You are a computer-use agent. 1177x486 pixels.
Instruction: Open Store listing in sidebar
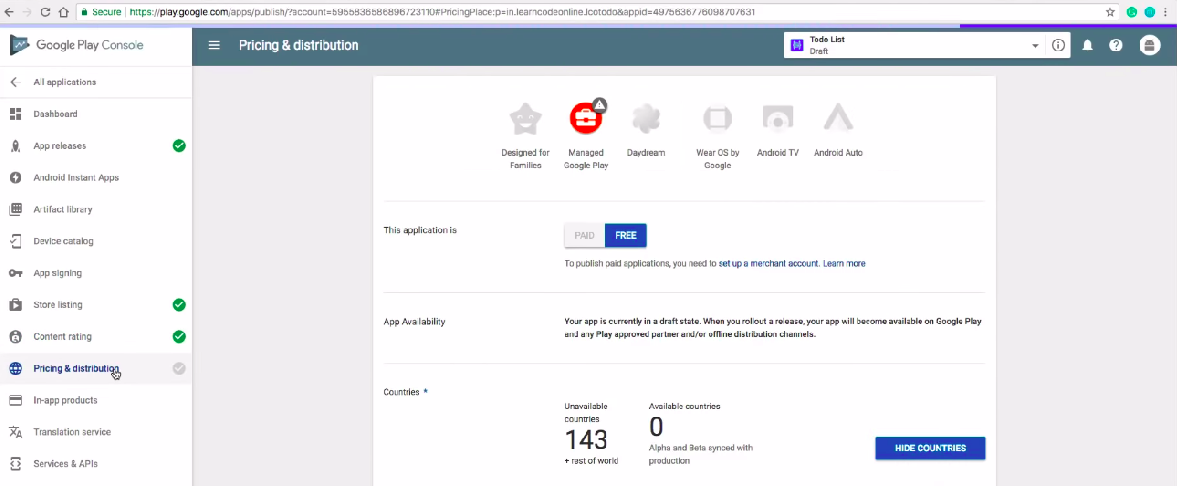tap(58, 305)
